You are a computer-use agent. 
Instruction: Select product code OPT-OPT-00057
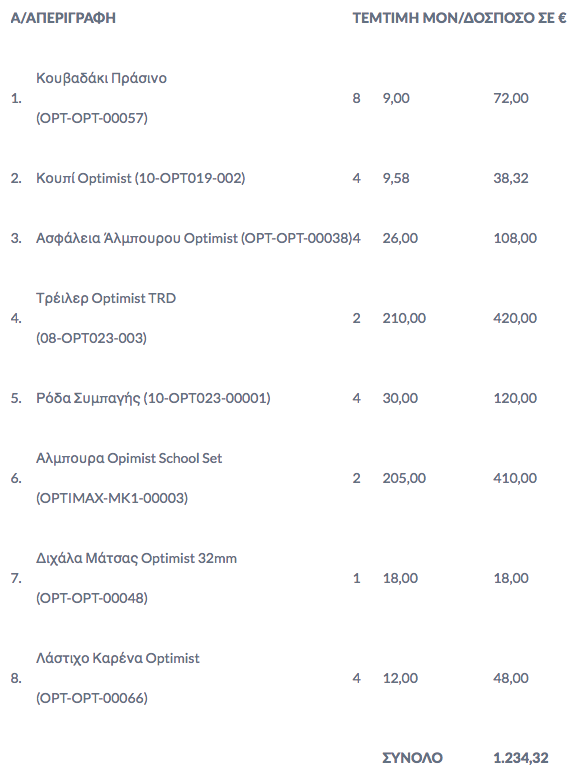[92, 118]
